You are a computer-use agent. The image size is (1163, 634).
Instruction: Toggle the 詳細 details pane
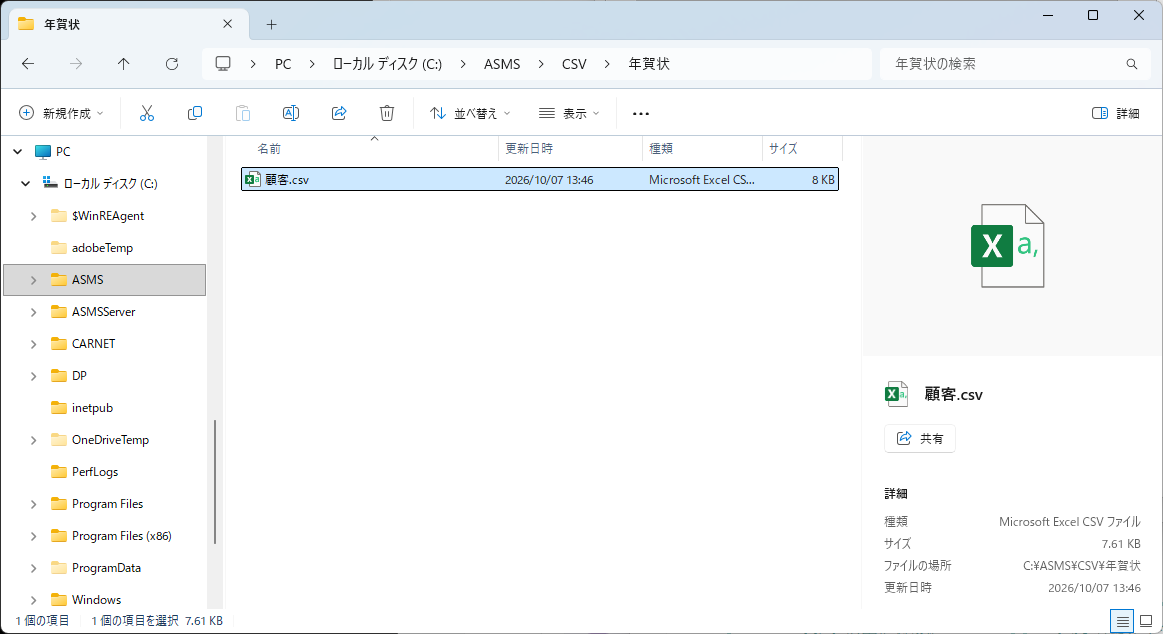pyautogui.click(x=1116, y=113)
